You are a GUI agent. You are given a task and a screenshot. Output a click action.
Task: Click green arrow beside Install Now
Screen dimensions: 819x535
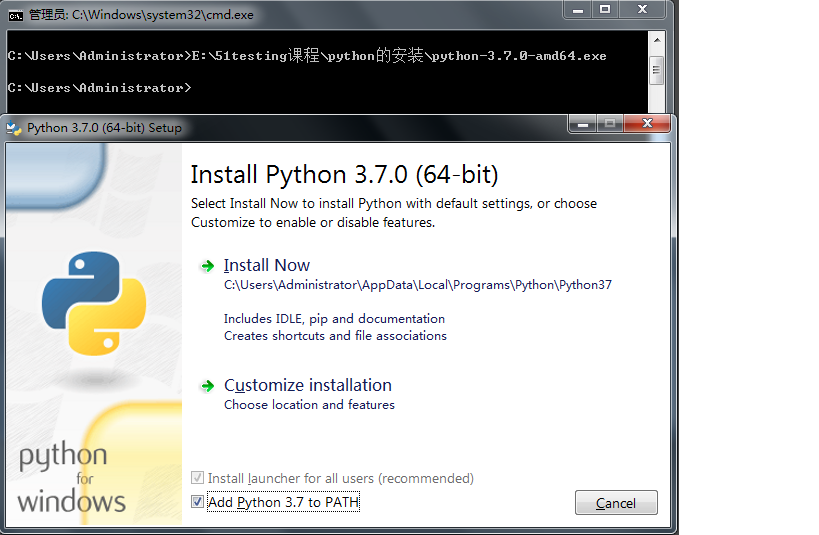(x=208, y=266)
